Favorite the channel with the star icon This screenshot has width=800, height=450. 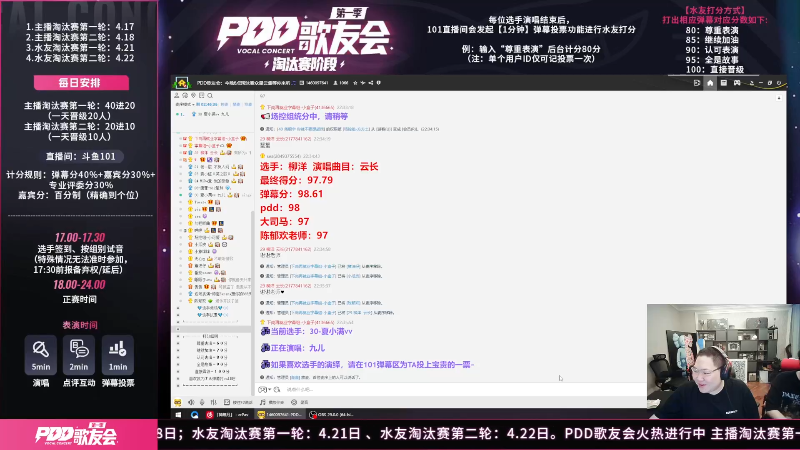[x=355, y=83]
